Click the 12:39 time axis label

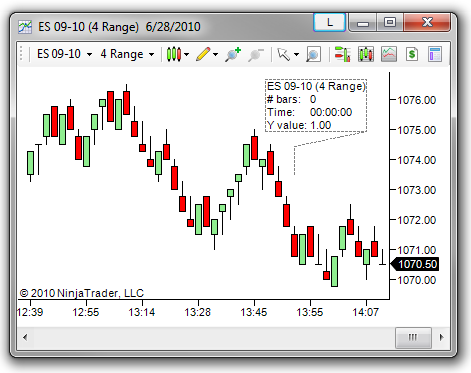30,312
